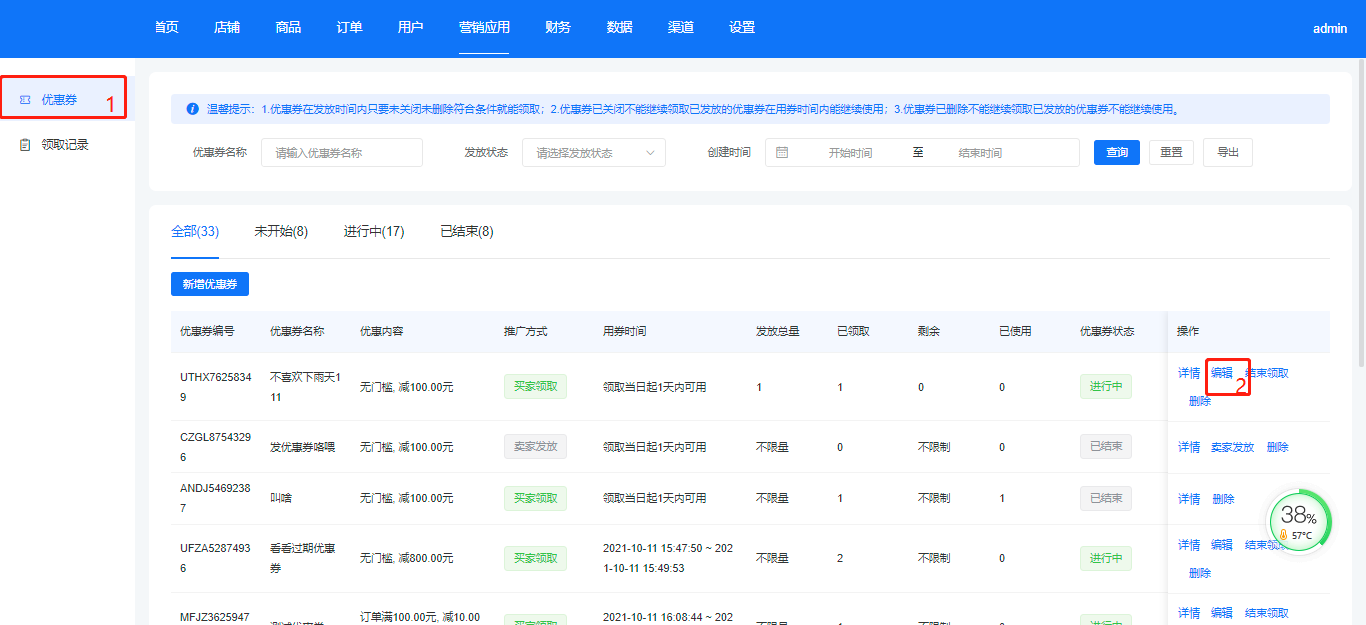Type in the 优惠券名称 input field
Viewport: 1366px width, 625px height.
342,153
